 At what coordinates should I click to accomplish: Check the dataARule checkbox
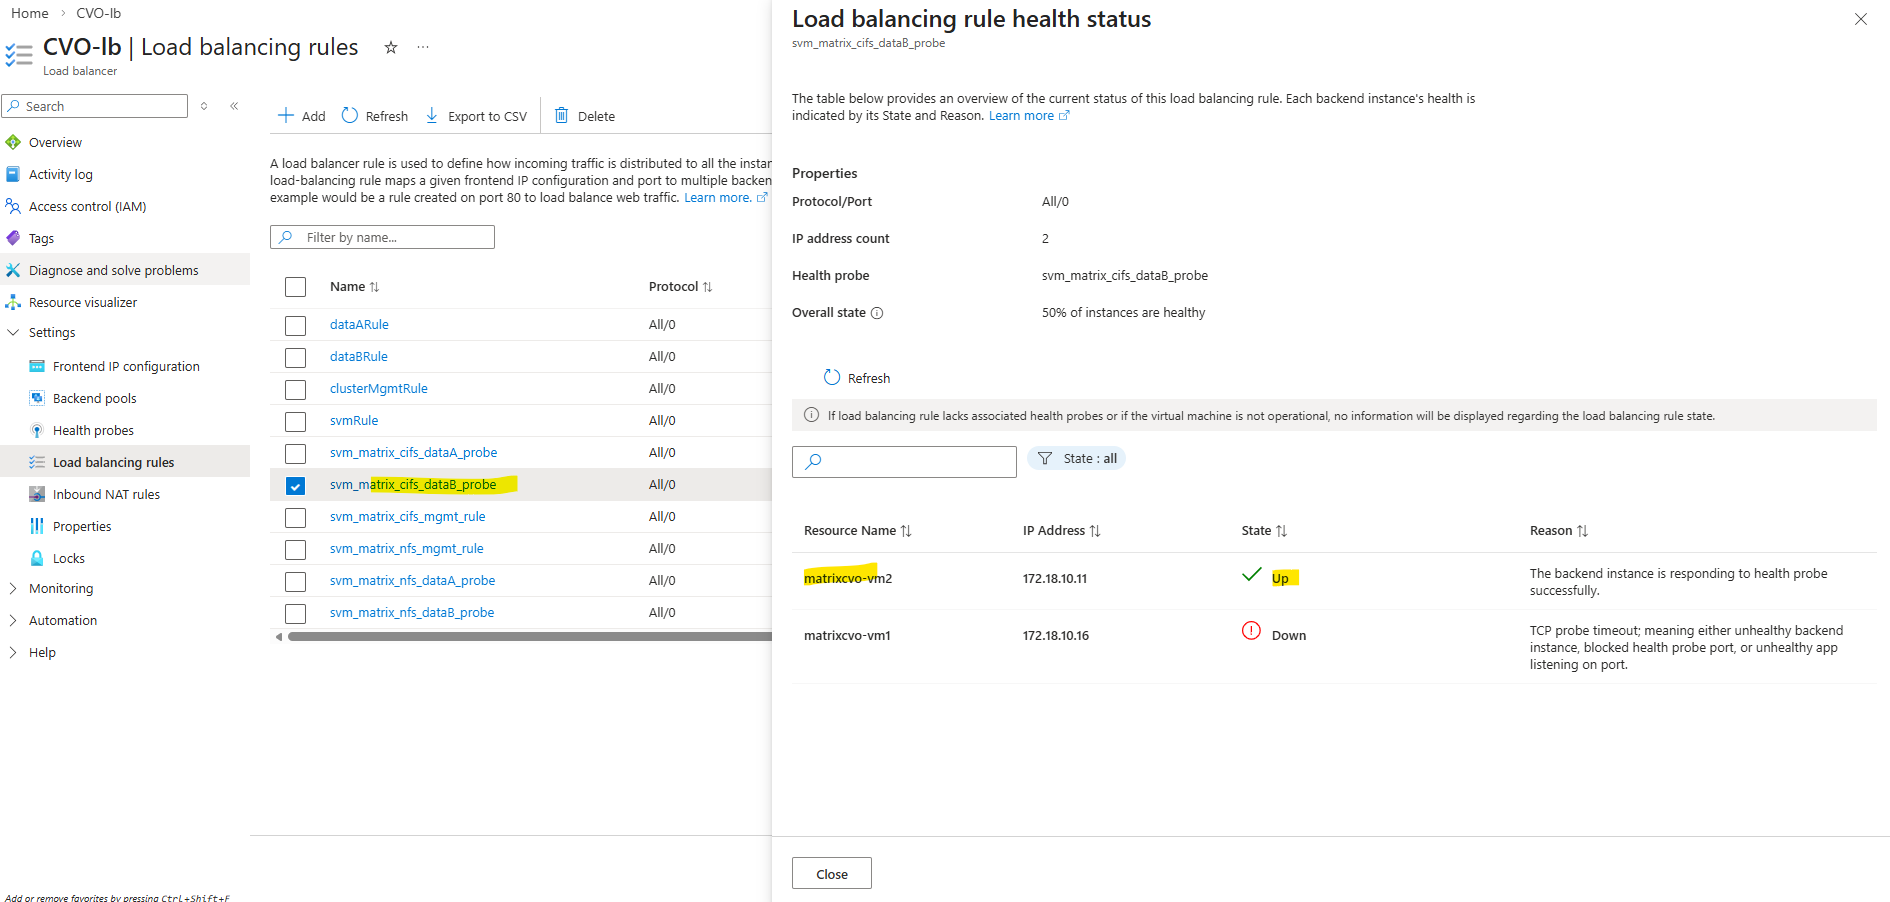tap(295, 325)
